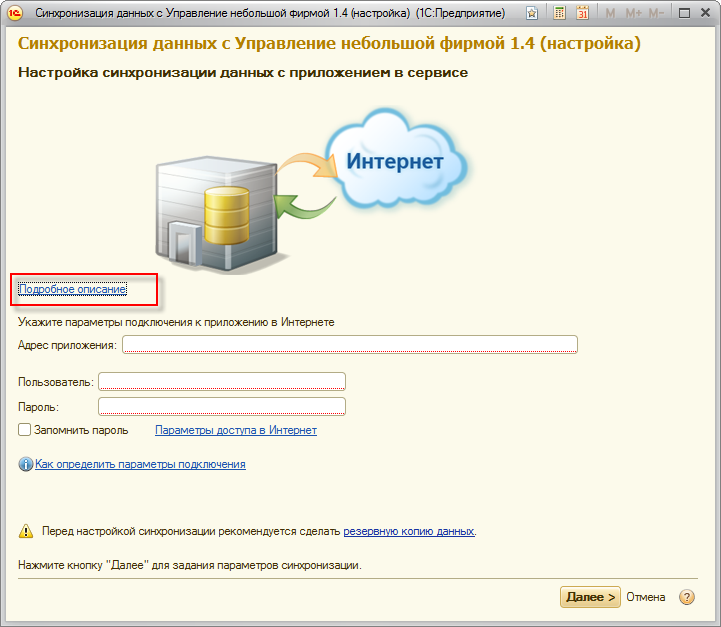Click the Далее button
This screenshot has height=627, width=721.
pyautogui.click(x=590, y=597)
